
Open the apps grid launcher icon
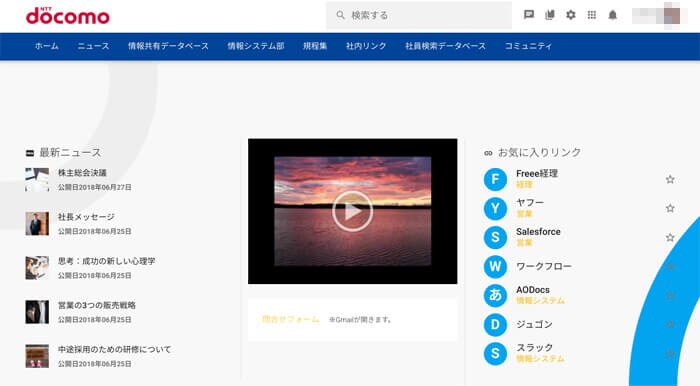pos(592,15)
